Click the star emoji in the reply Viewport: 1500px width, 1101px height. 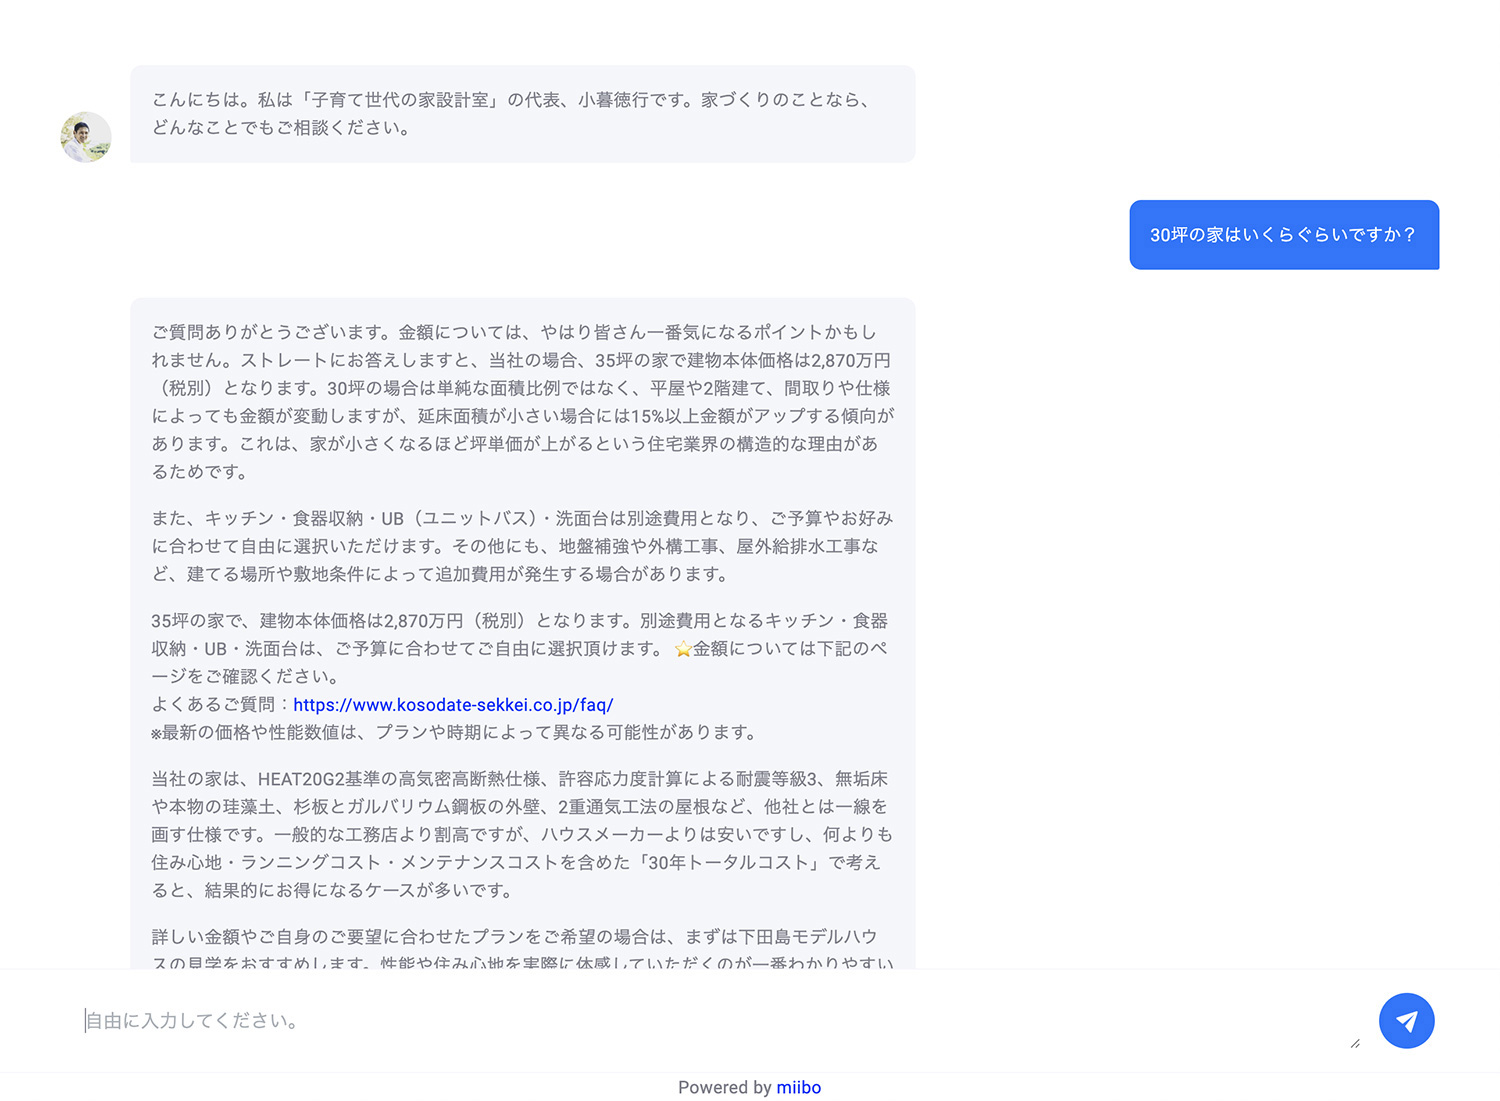(682, 649)
